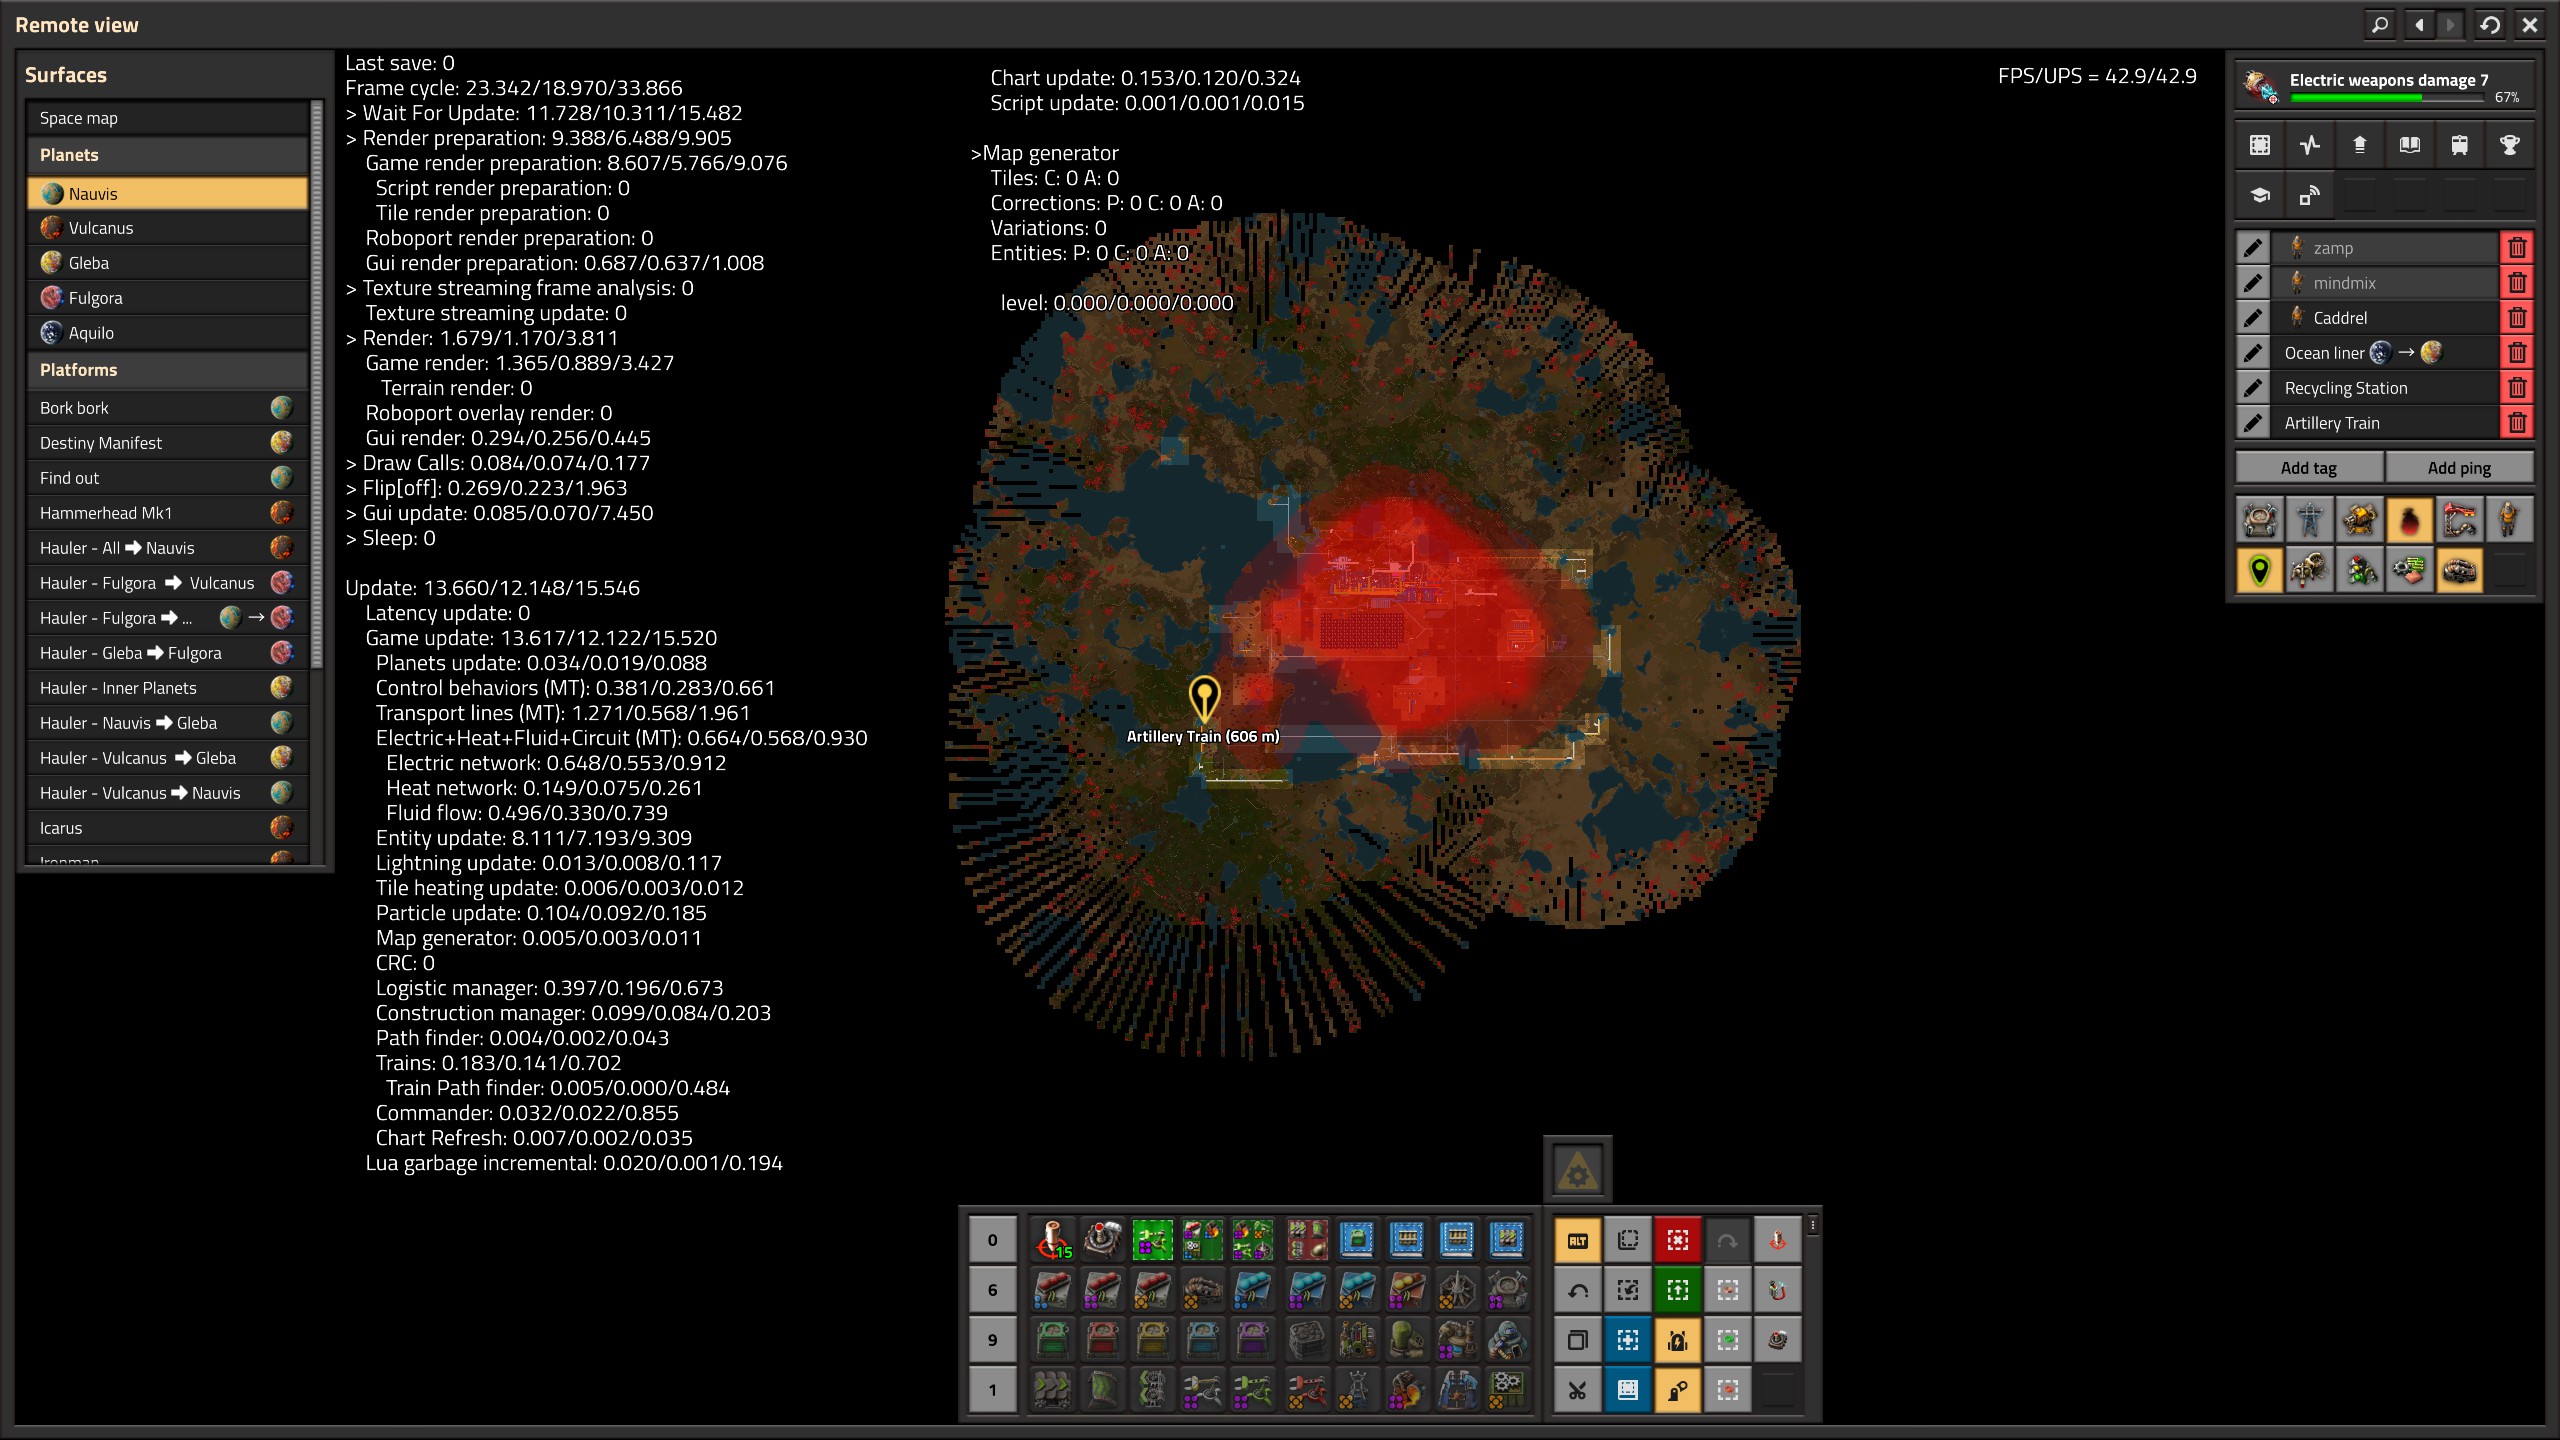The width and height of the screenshot is (2560, 1440).
Task: Select quickbar row selector 9
Action: tap(992, 1340)
